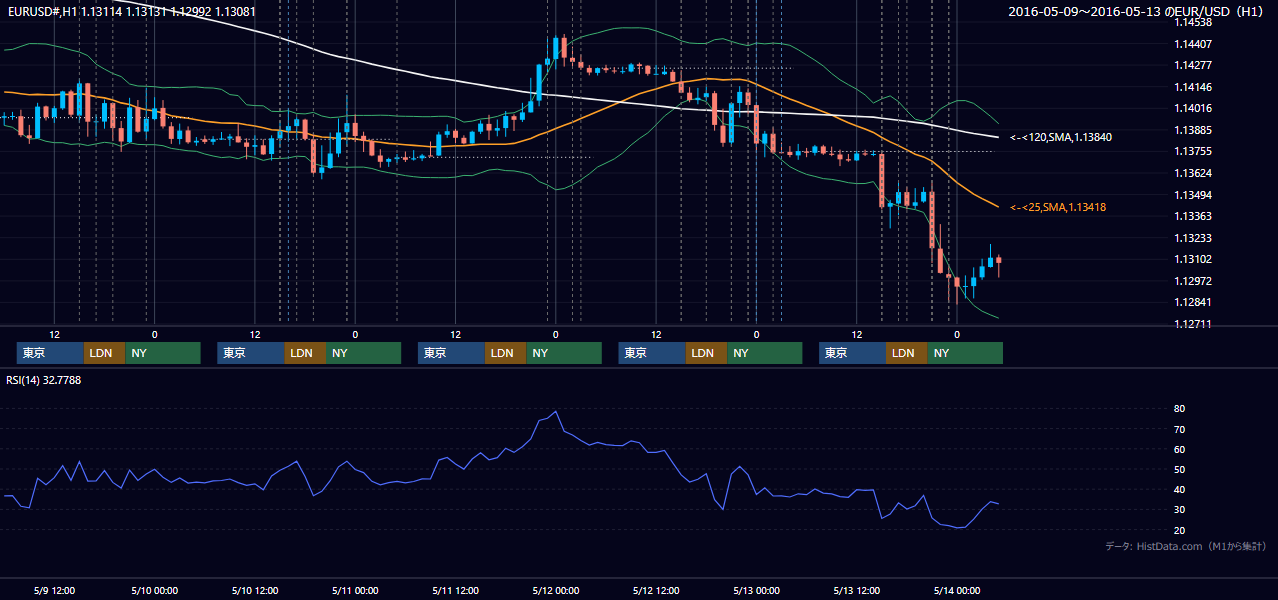The height and width of the screenshot is (600, 1278).
Task: Click price axis value 1.14146
Action: pos(1194,87)
